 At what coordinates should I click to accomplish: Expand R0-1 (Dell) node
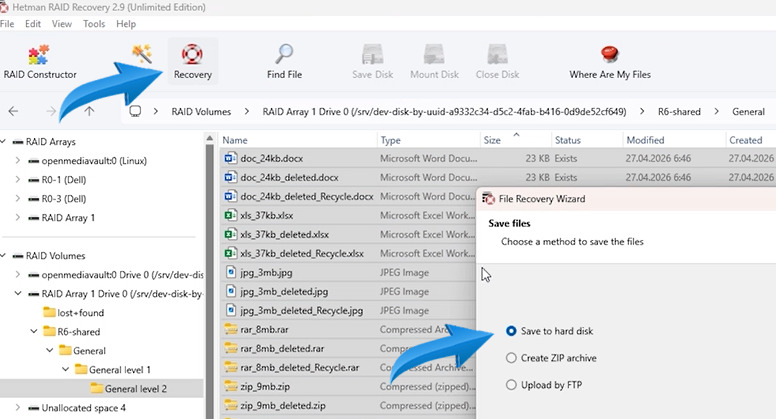pos(18,180)
